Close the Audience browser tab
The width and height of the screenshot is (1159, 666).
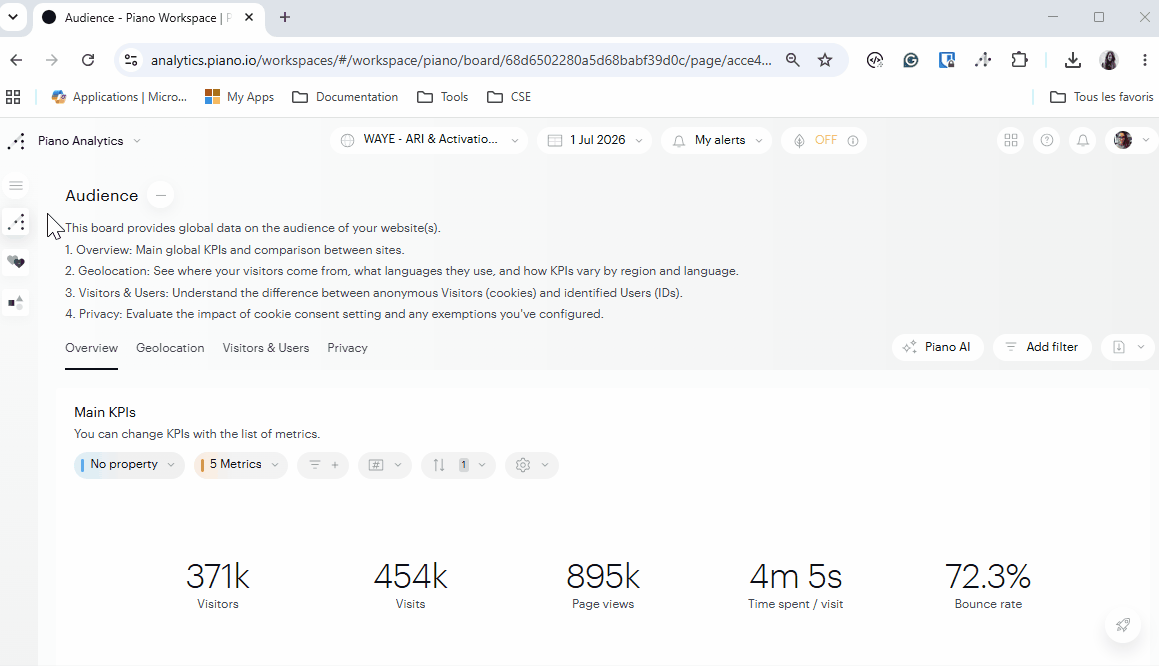(249, 18)
